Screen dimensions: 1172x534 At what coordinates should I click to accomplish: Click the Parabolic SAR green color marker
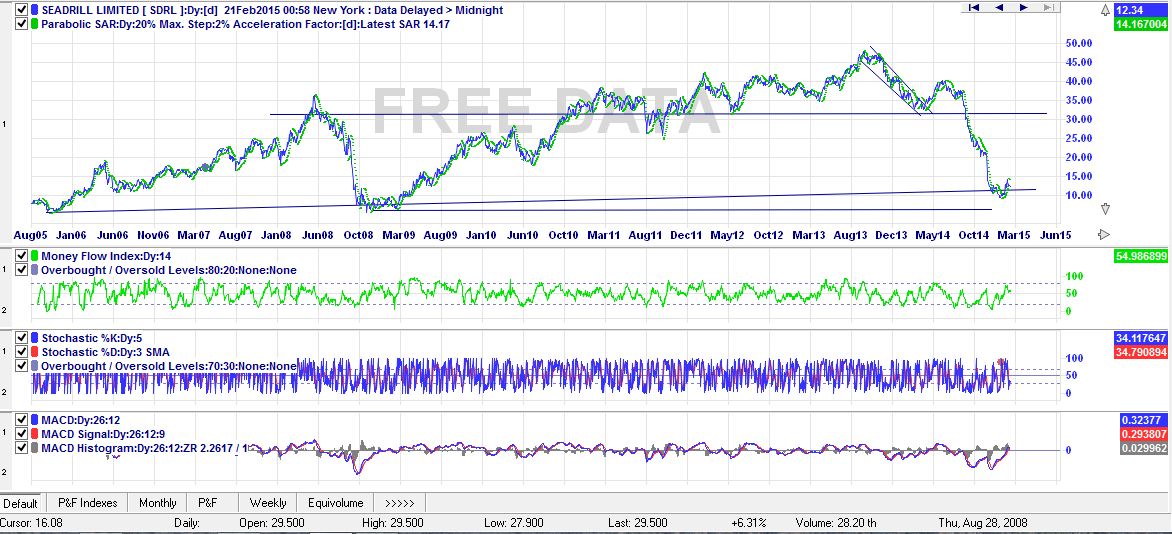click(34, 24)
